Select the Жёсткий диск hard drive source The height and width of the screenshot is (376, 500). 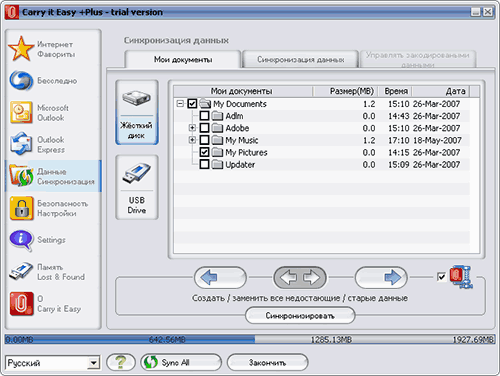[x=137, y=112]
